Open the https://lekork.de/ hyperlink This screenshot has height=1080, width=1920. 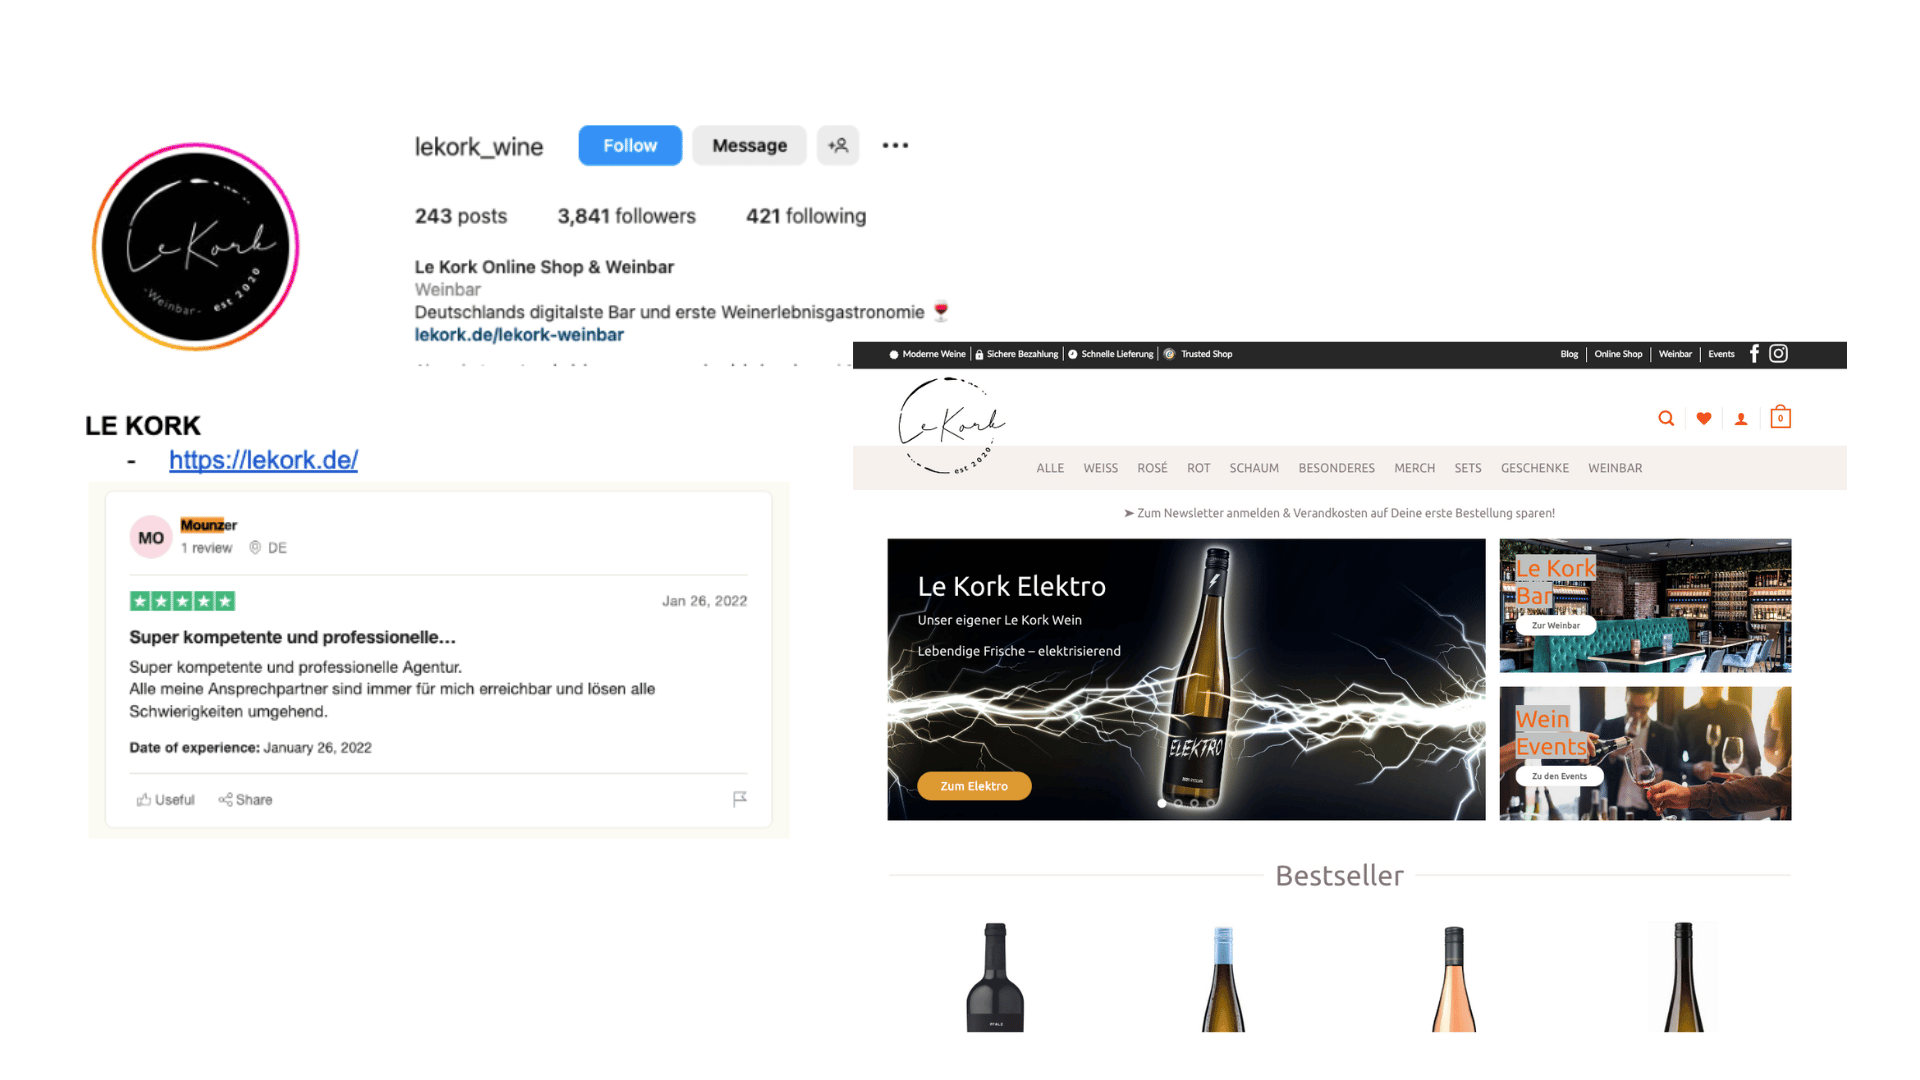263,460
